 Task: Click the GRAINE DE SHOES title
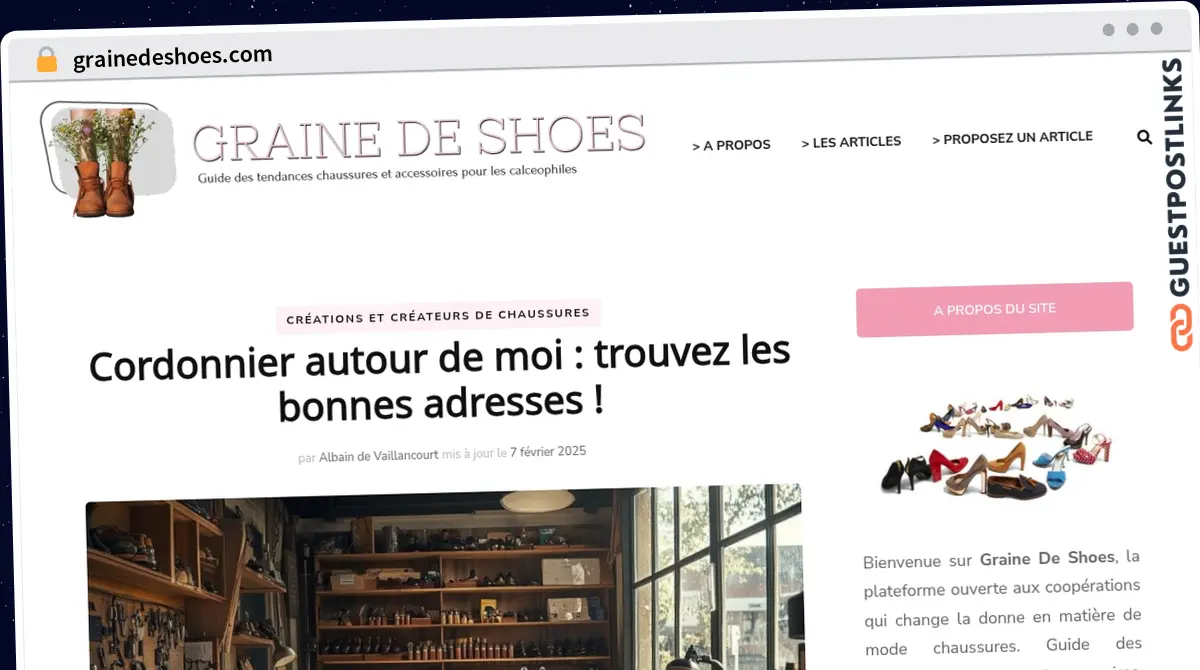tap(419, 137)
